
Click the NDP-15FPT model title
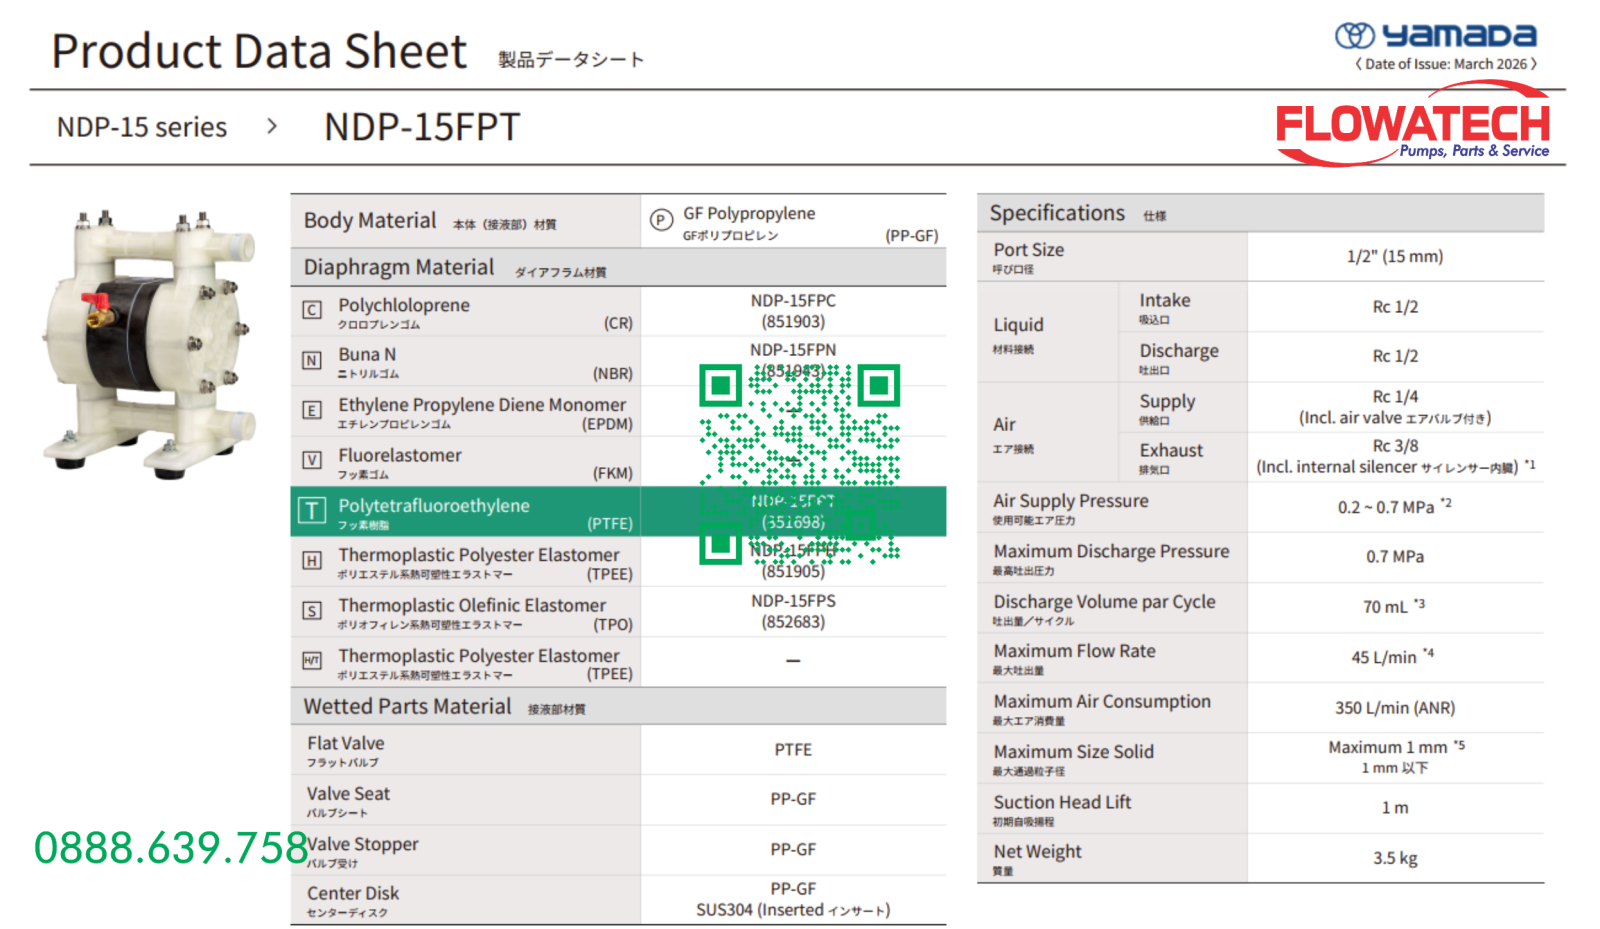pos(422,127)
